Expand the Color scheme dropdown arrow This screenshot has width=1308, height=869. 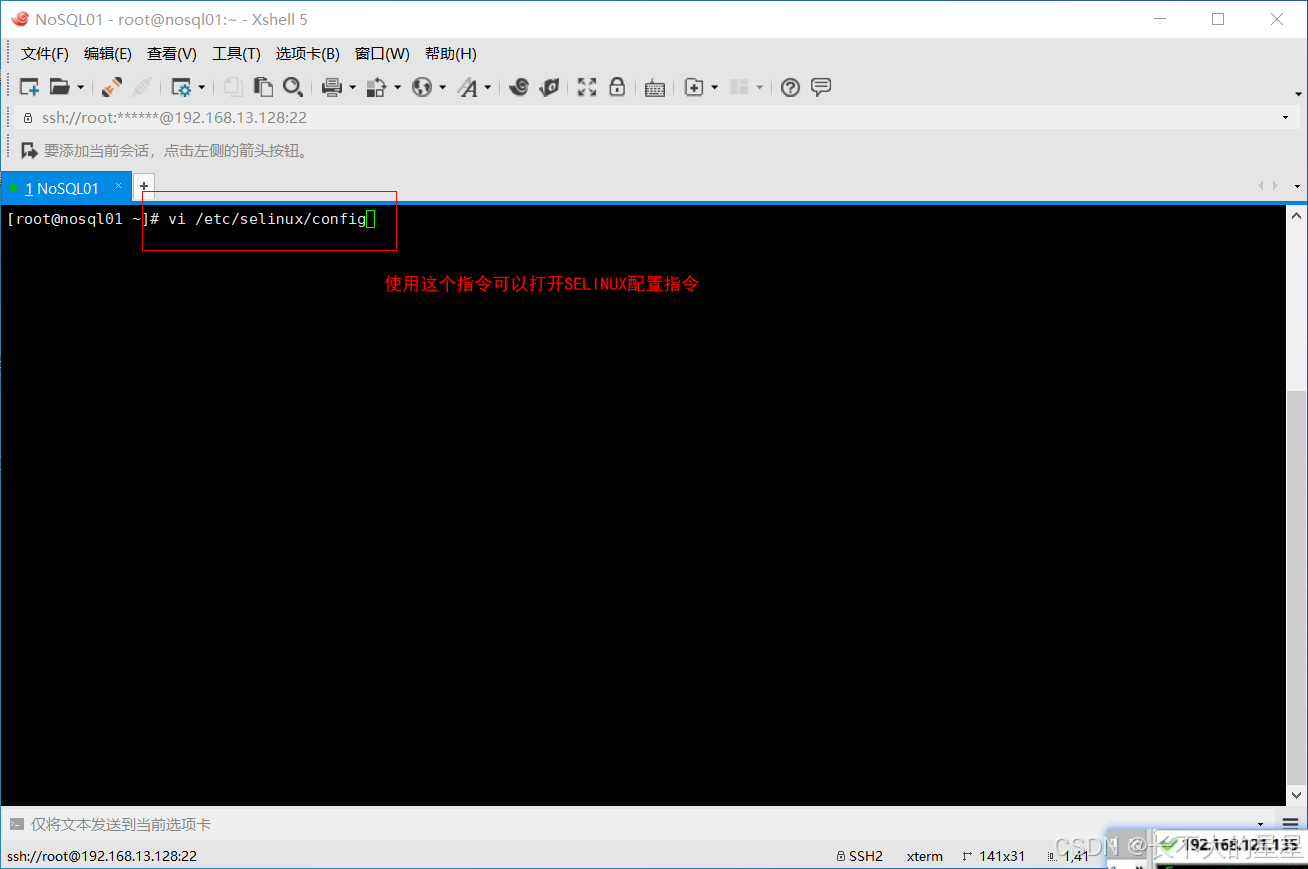[x=397, y=88]
